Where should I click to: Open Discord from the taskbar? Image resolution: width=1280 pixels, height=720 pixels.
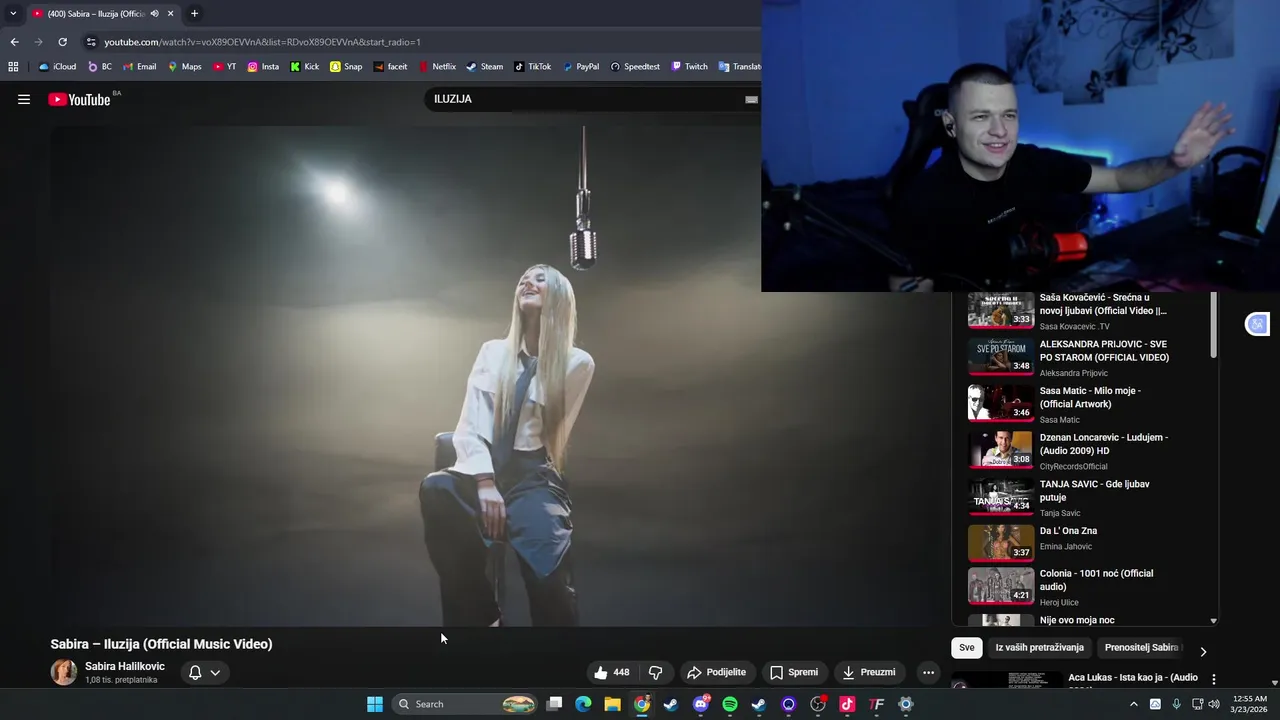click(x=701, y=704)
